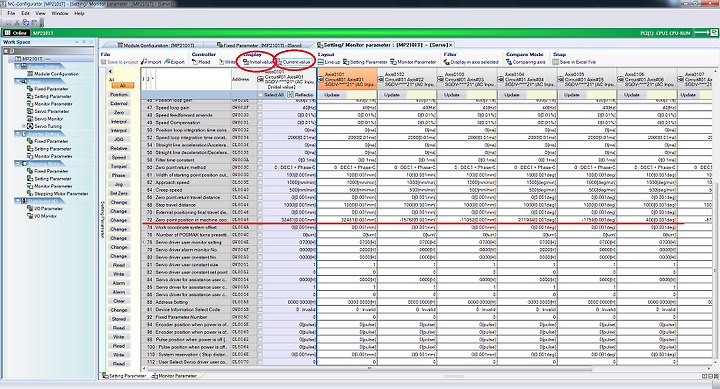Viewport: 720px width, 389px height.
Task: Click the Cut icon in main toolbar
Action: [x=17, y=22]
